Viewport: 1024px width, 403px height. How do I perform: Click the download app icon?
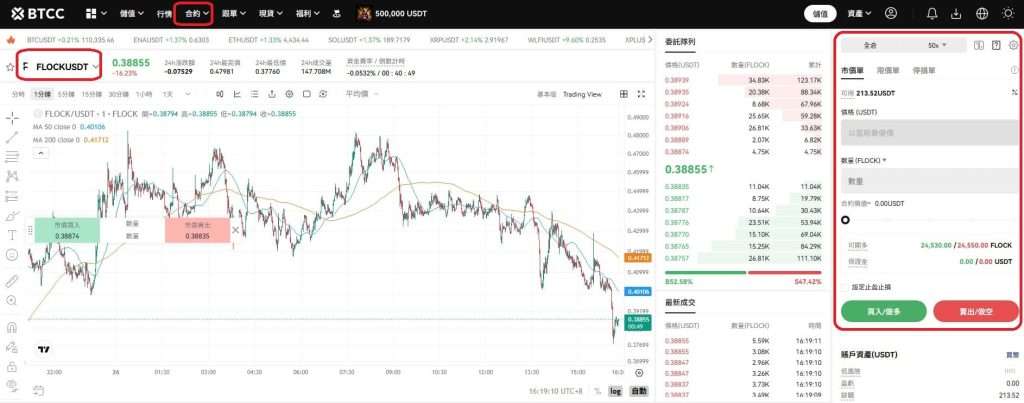(955, 14)
